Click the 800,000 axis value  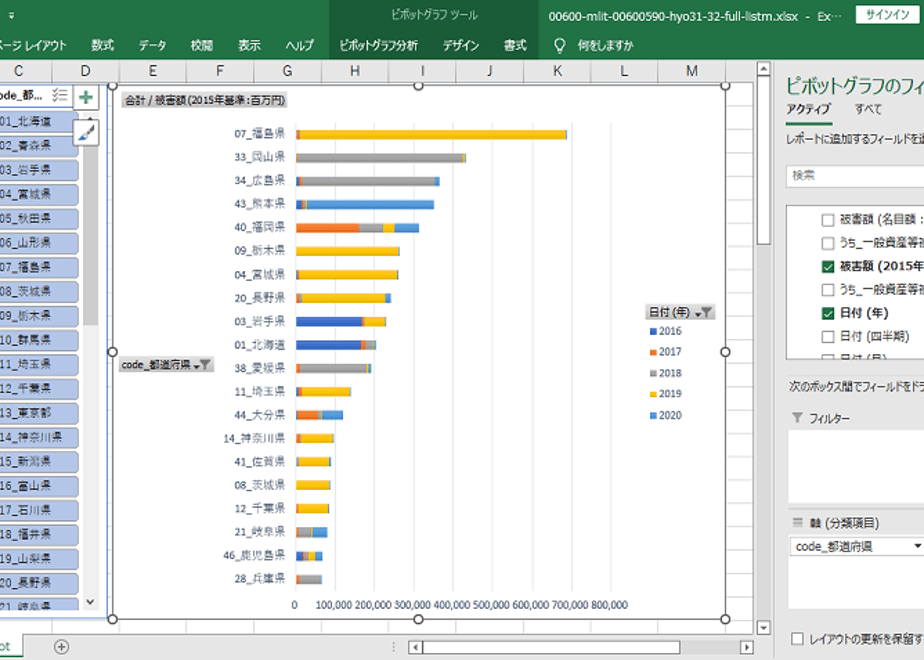click(609, 605)
